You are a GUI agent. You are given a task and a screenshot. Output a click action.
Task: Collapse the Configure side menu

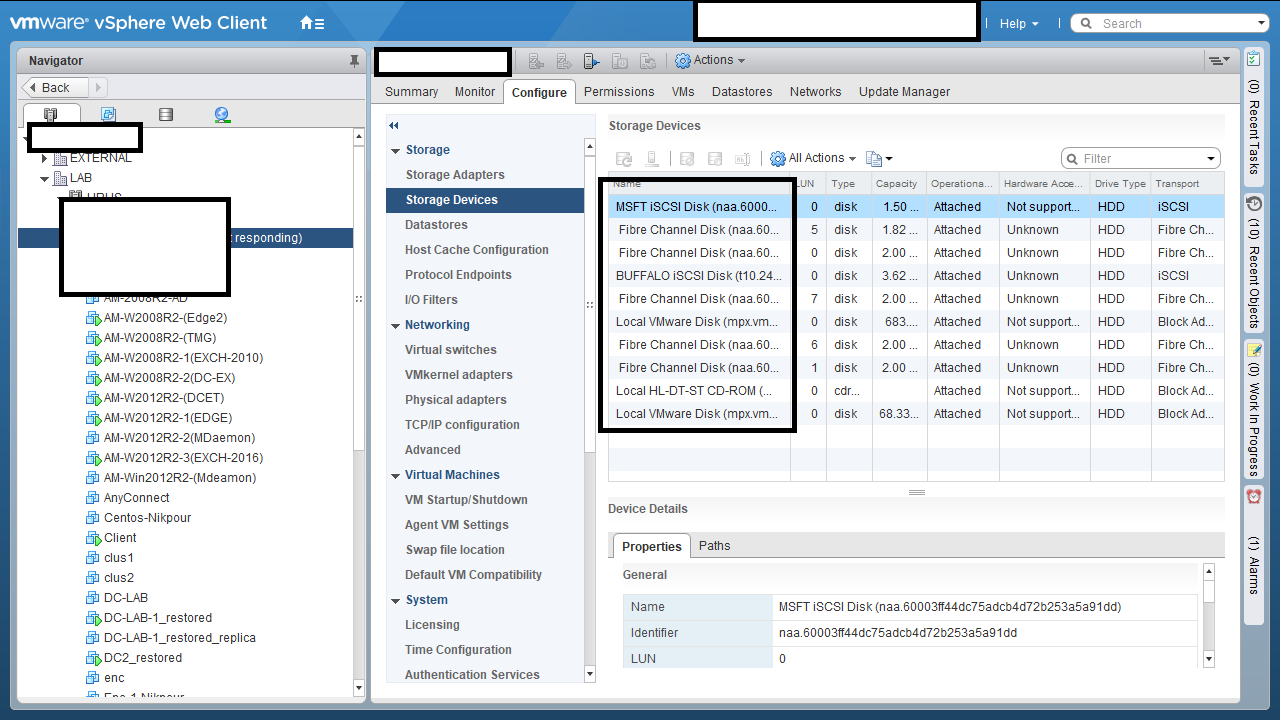pos(394,126)
